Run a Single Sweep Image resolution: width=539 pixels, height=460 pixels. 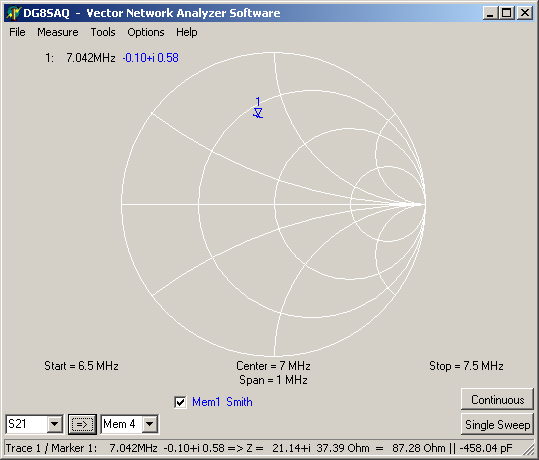coord(497,424)
